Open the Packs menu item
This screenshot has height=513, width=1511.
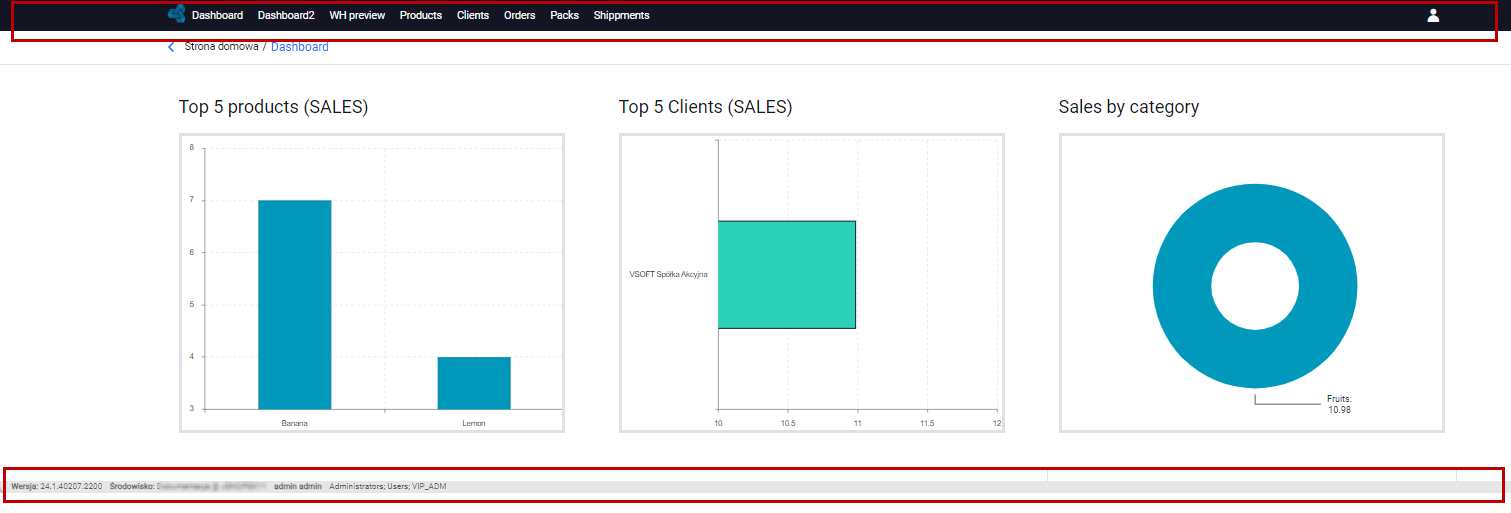pyautogui.click(x=565, y=15)
